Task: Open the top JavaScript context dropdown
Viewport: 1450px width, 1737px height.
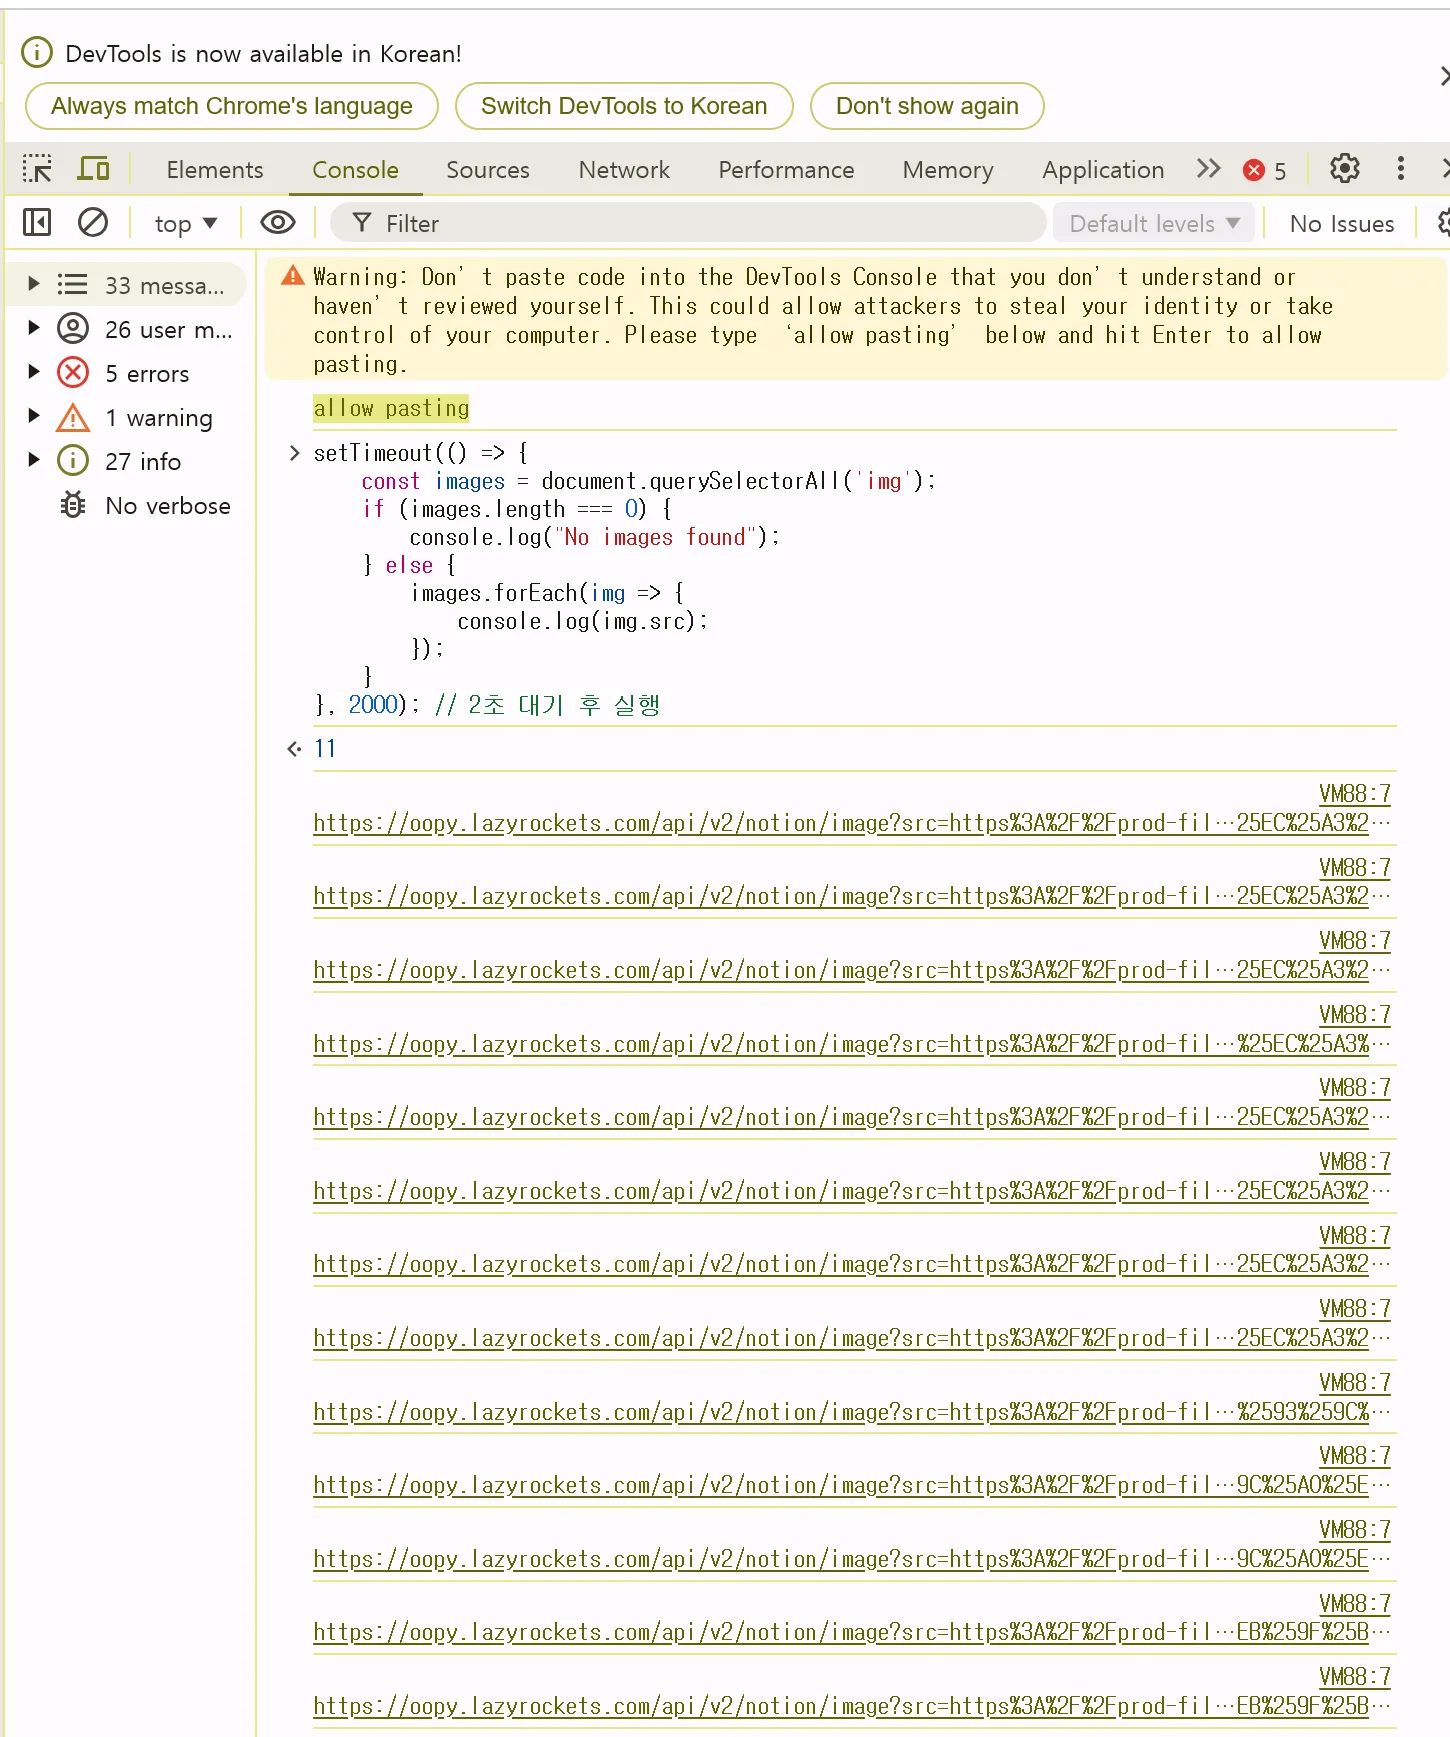Action: coord(185,224)
